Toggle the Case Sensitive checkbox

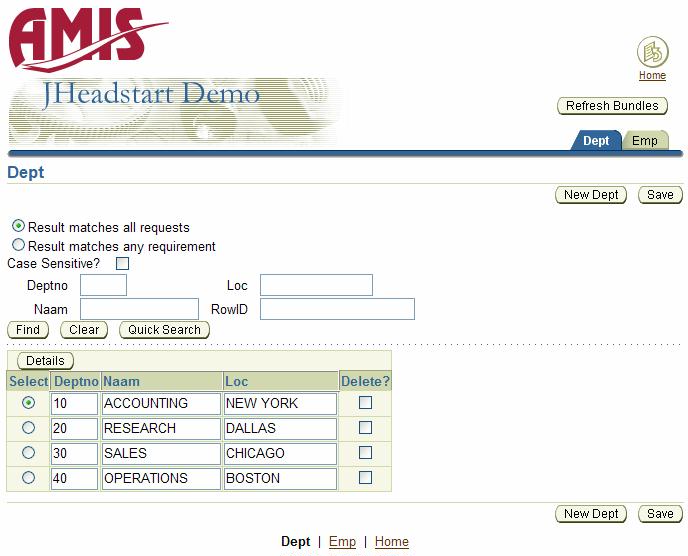[122, 264]
